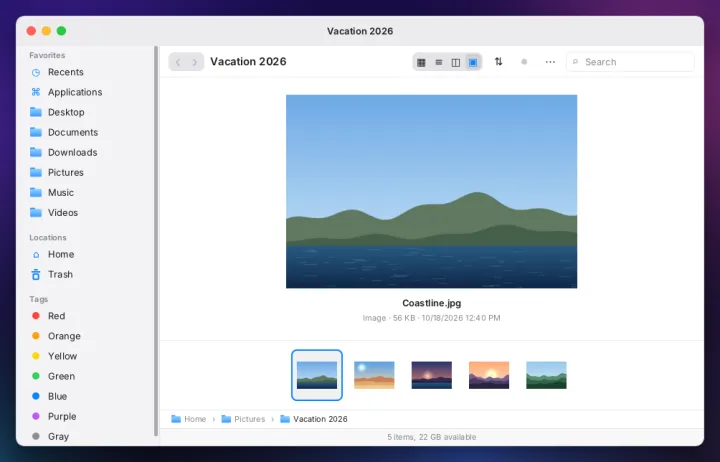This screenshot has width=720, height=462.
Task: Click the sidebar scrollbar
Action: [x=156, y=241]
